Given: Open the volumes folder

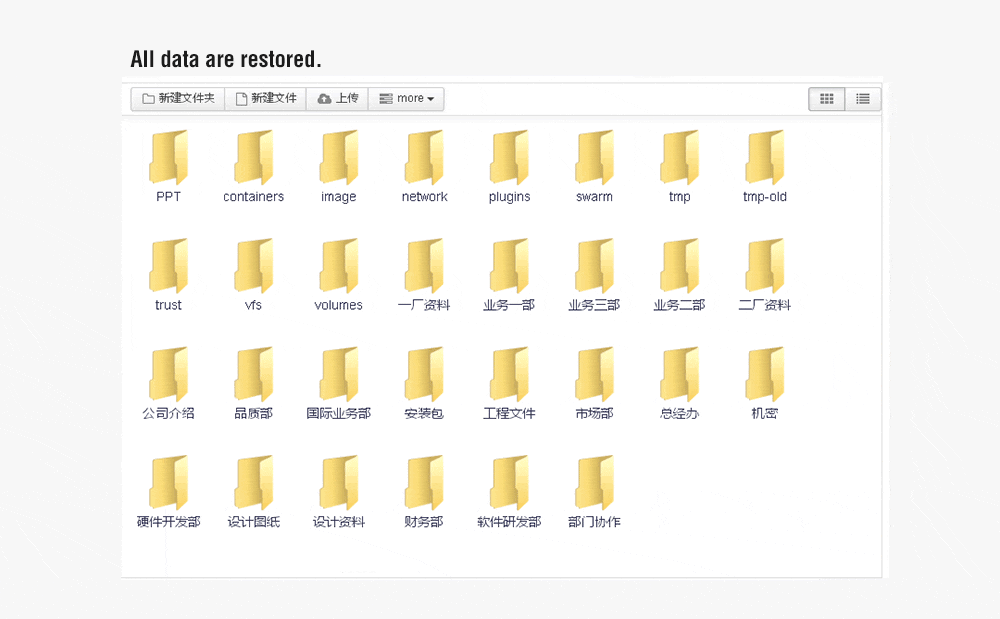Looking at the screenshot, I should pos(338,267).
